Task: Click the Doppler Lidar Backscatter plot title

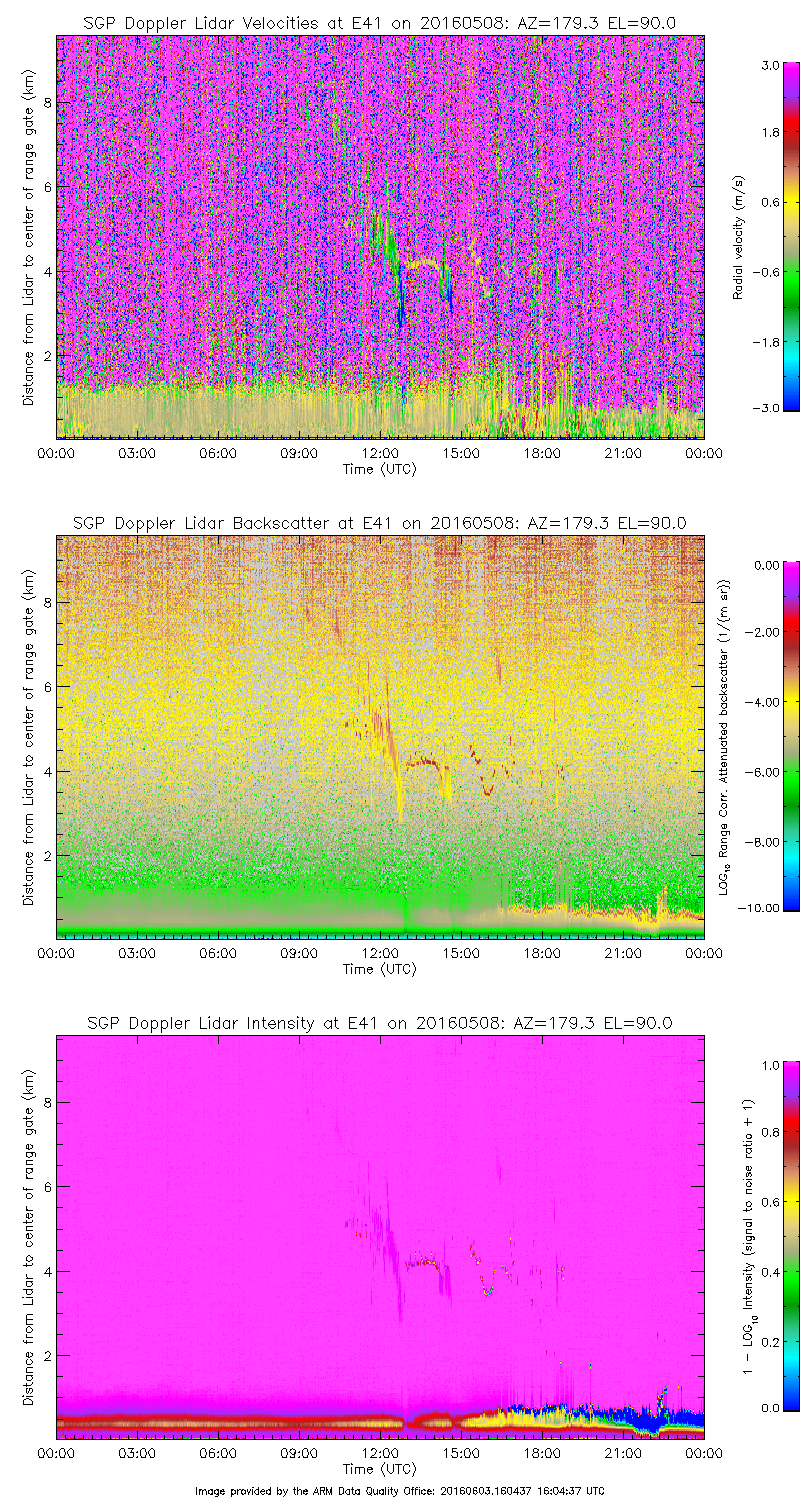Action: pyautogui.click(x=379, y=522)
